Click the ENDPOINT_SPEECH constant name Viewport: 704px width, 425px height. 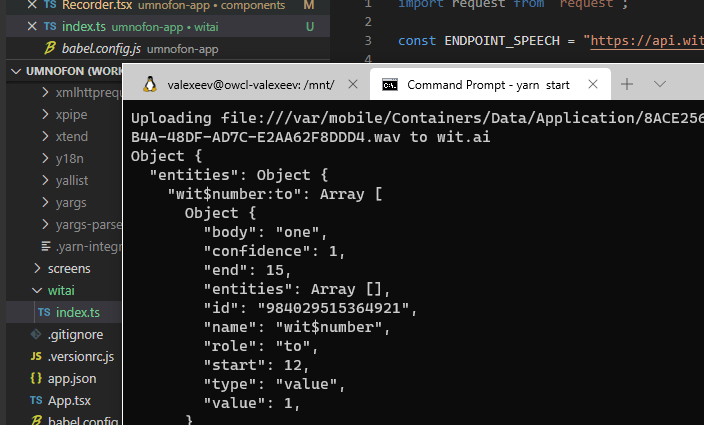tap(502, 41)
